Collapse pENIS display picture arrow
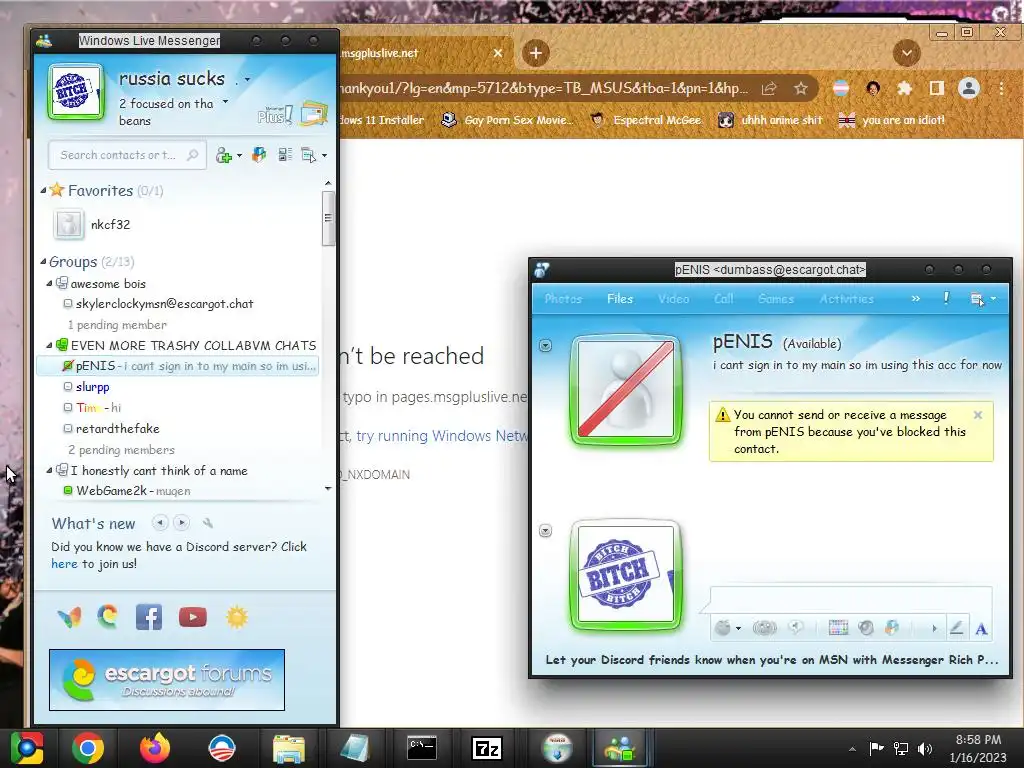Image resolution: width=1024 pixels, height=768 pixels. (546, 345)
